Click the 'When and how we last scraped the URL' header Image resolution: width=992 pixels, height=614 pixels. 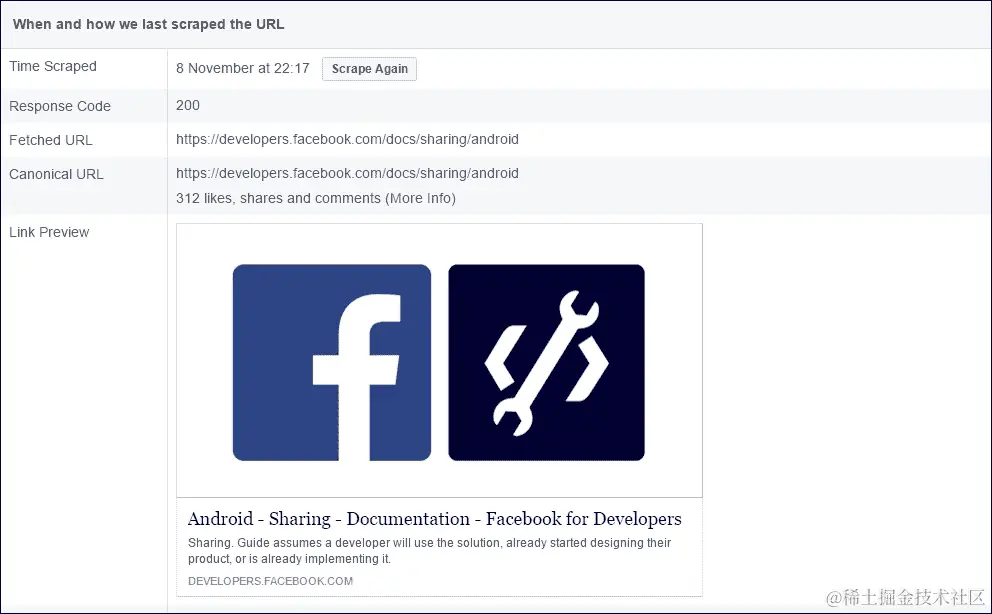(x=148, y=25)
